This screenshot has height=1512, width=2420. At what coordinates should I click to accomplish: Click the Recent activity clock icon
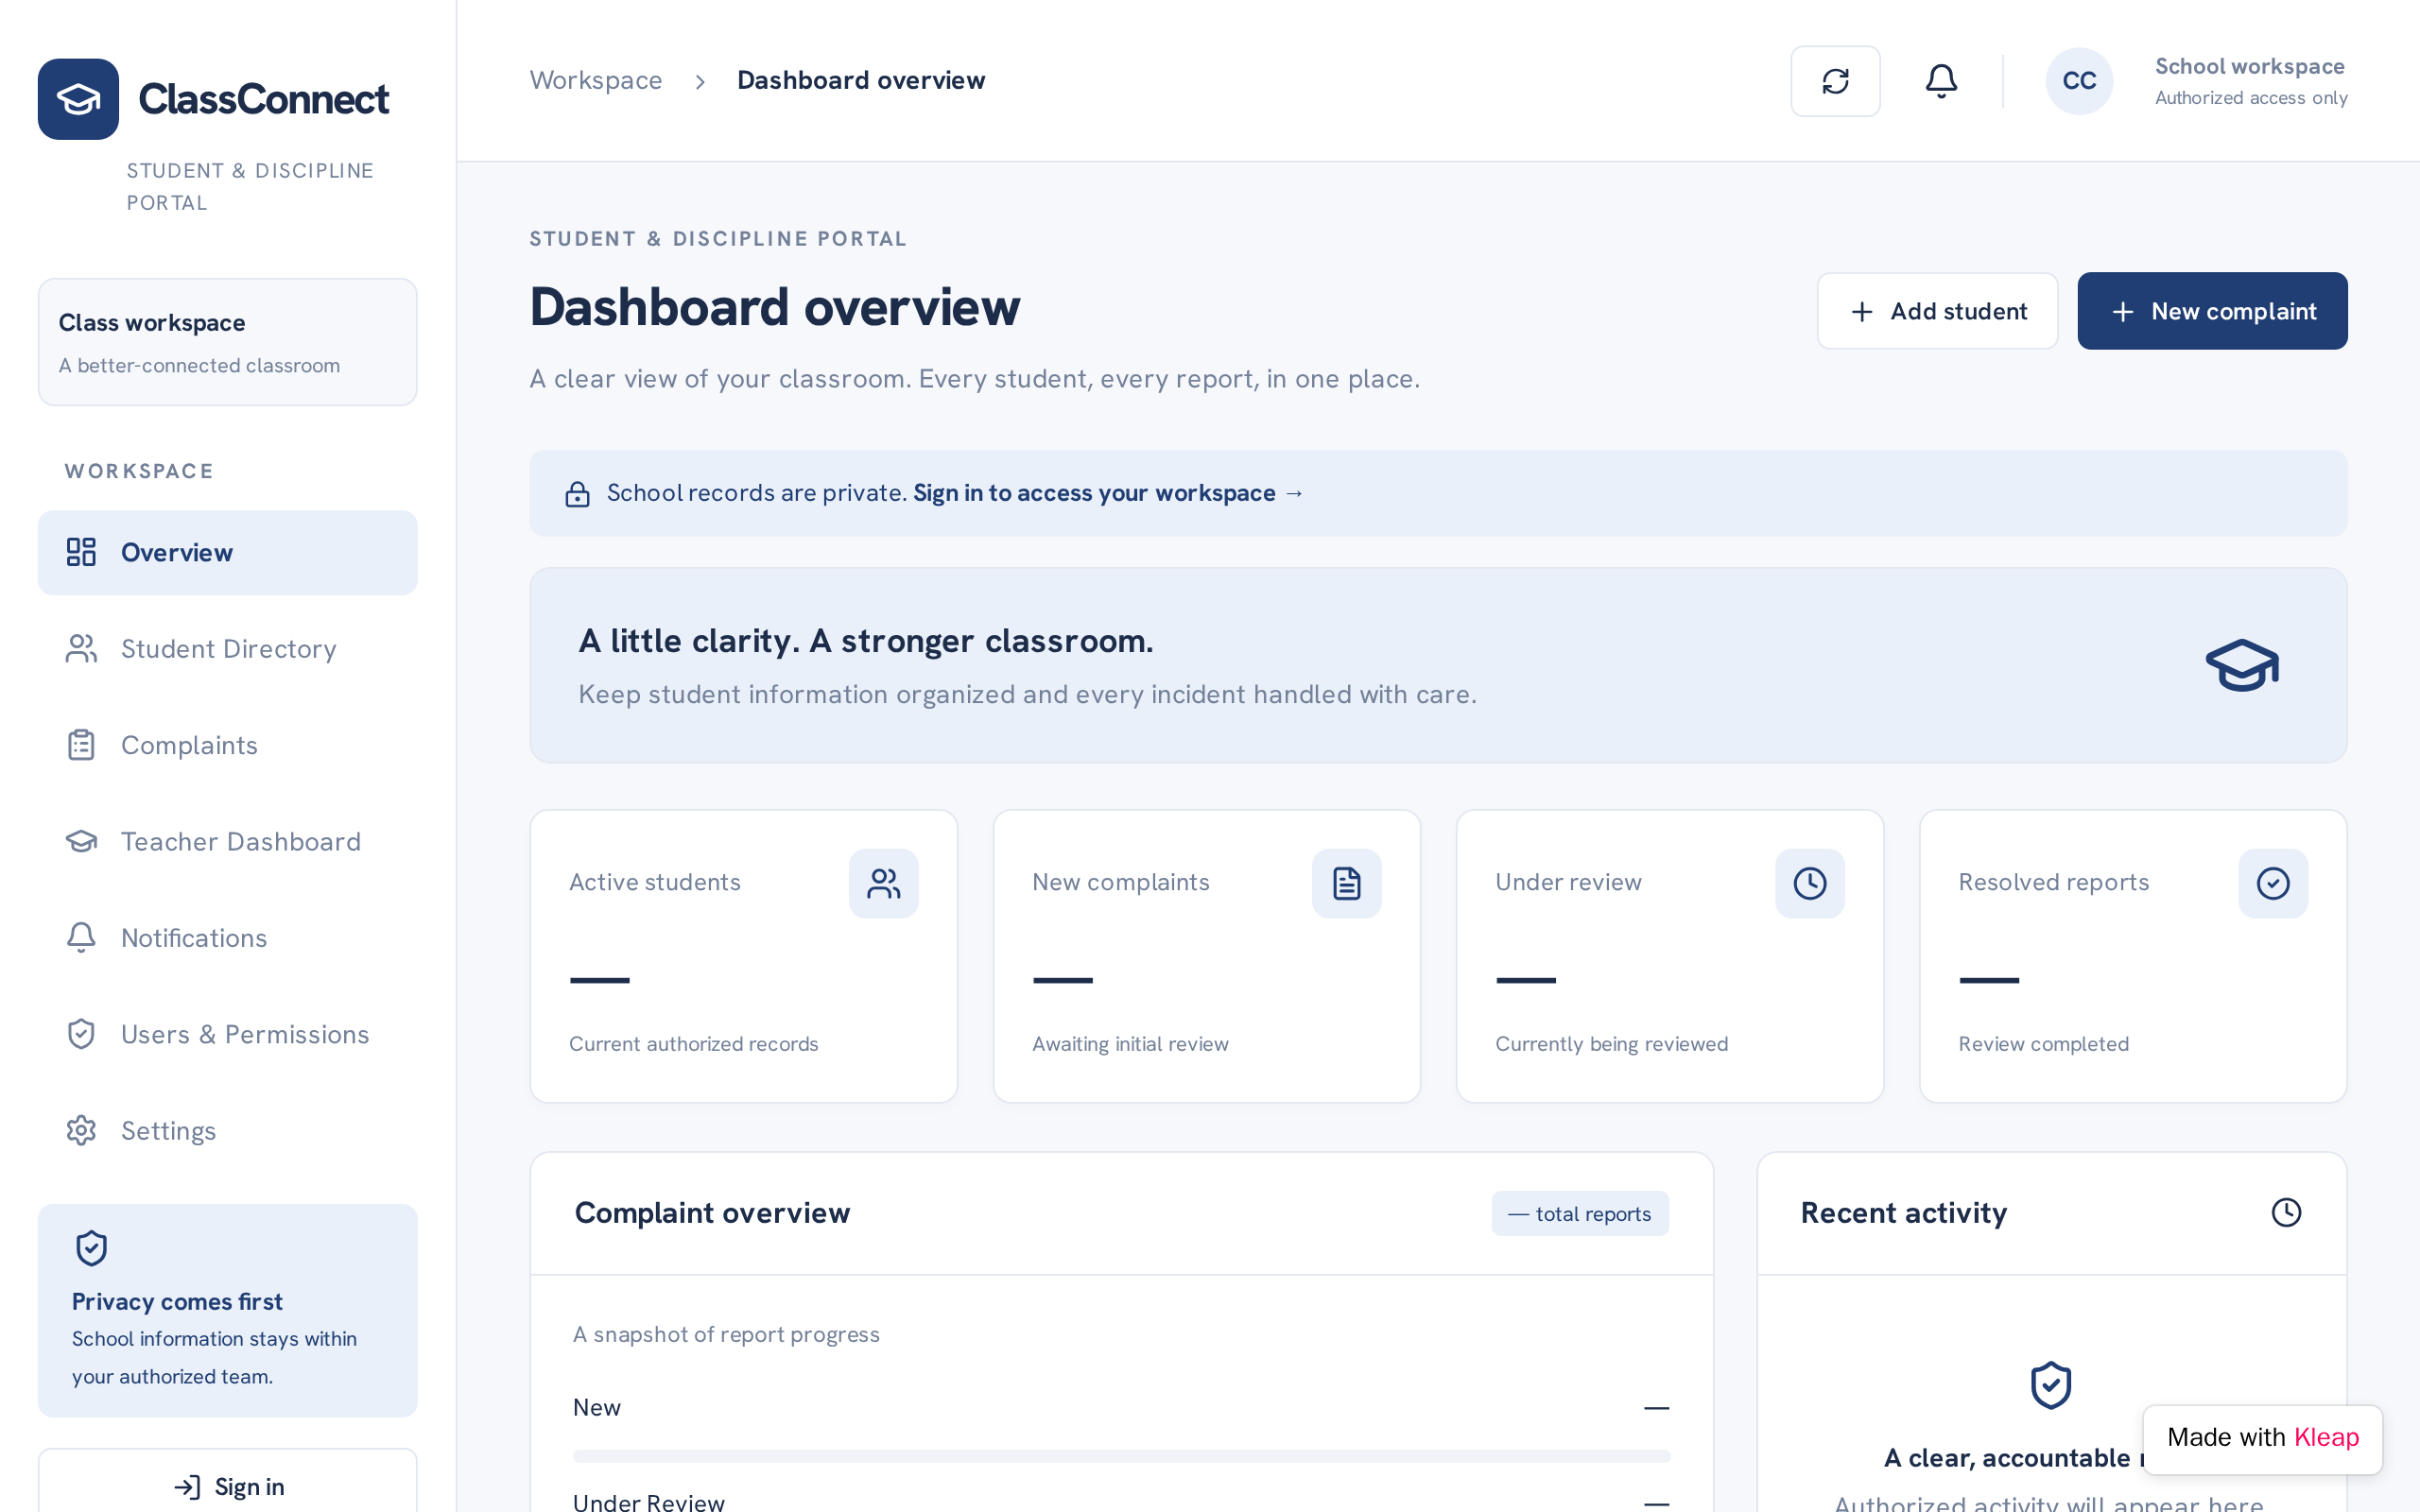[x=2286, y=1212]
